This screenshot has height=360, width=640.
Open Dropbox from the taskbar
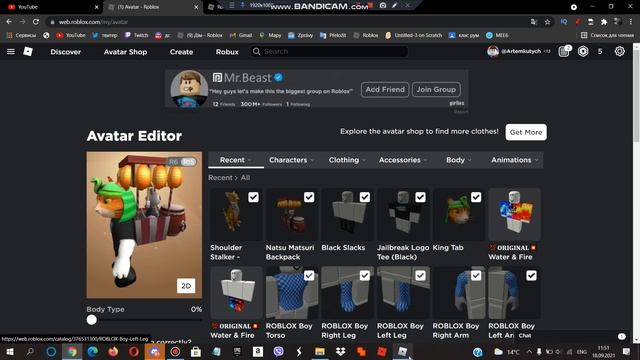click(x=340, y=351)
